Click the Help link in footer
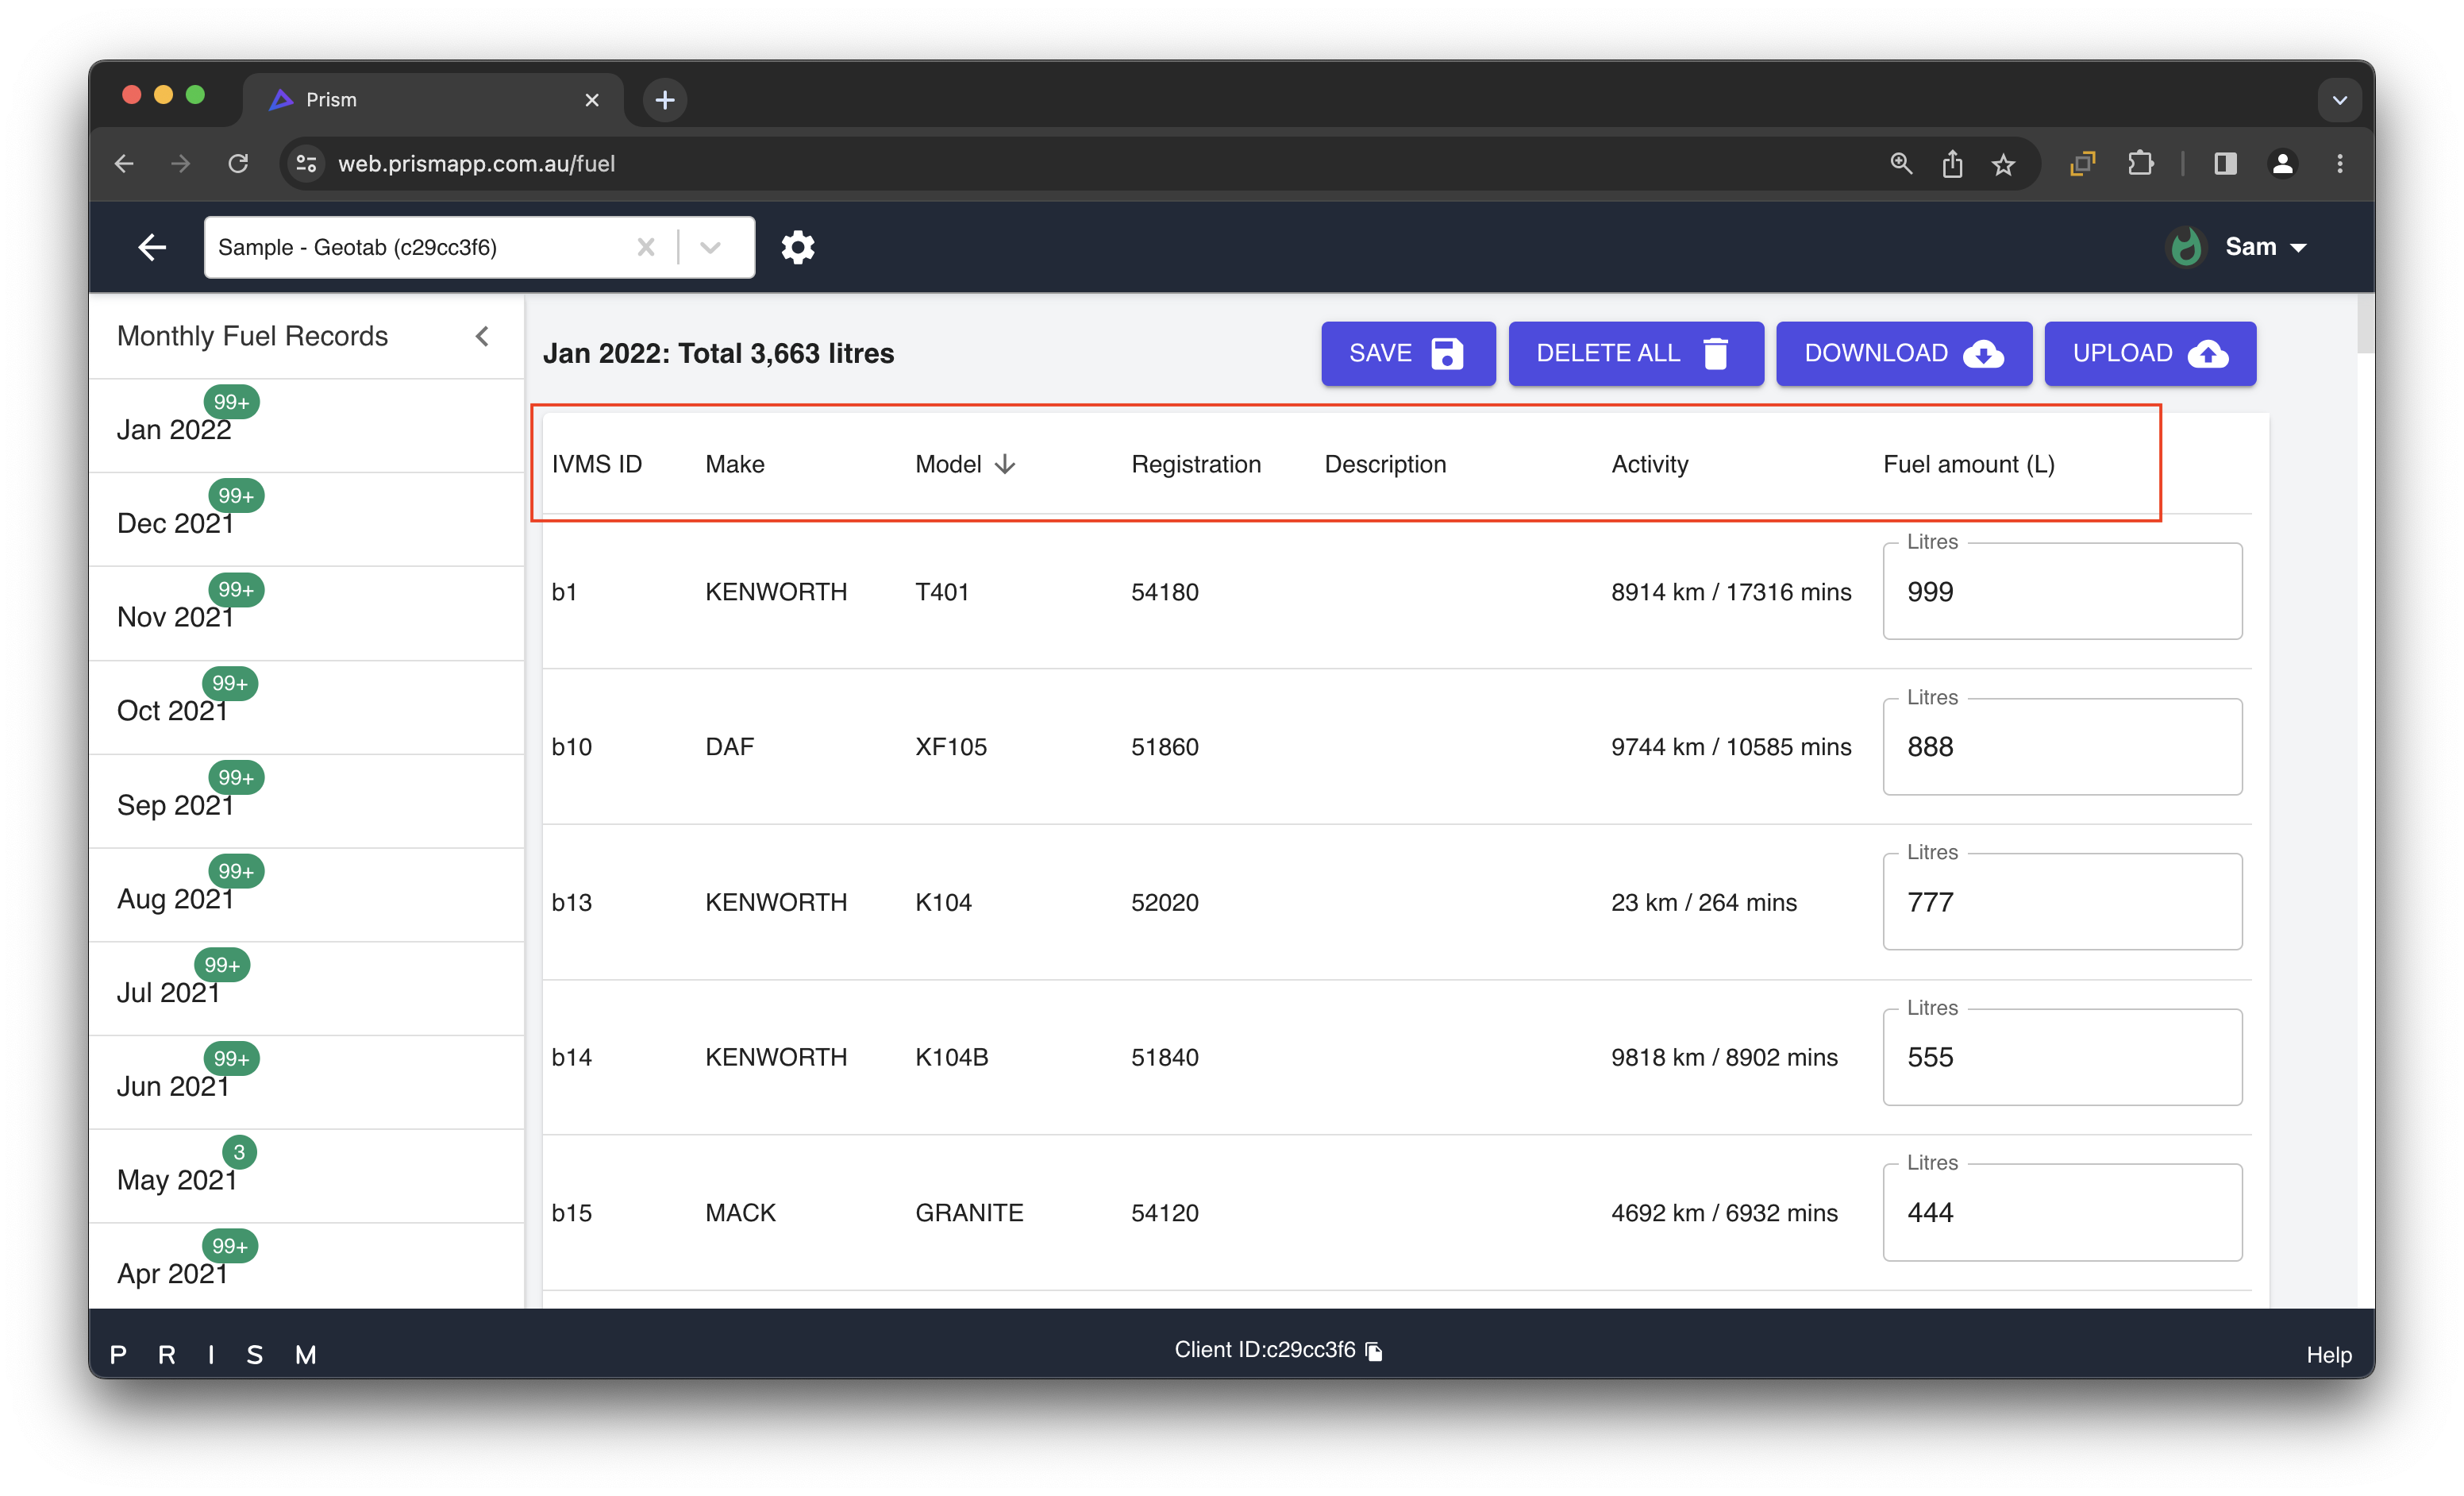Viewport: 2464px width, 1496px height. tap(2328, 1355)
